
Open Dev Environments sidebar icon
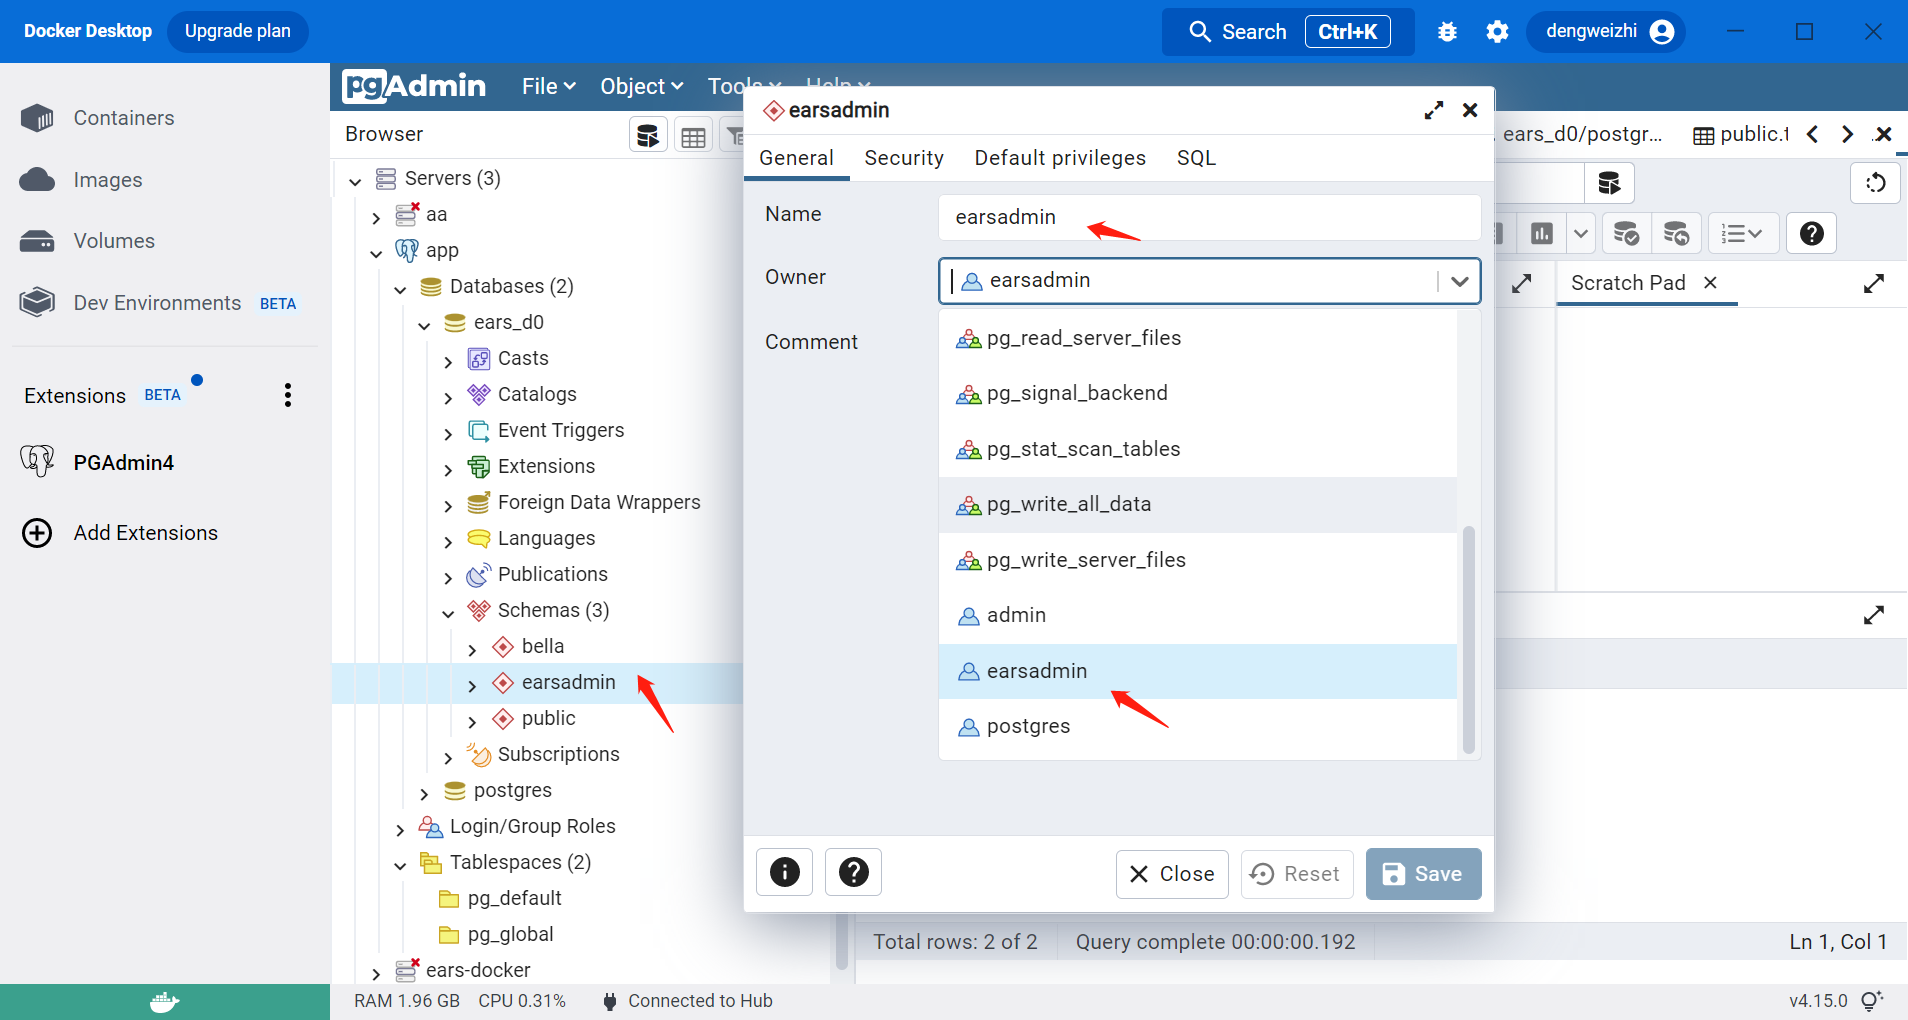tap(37, 303)
